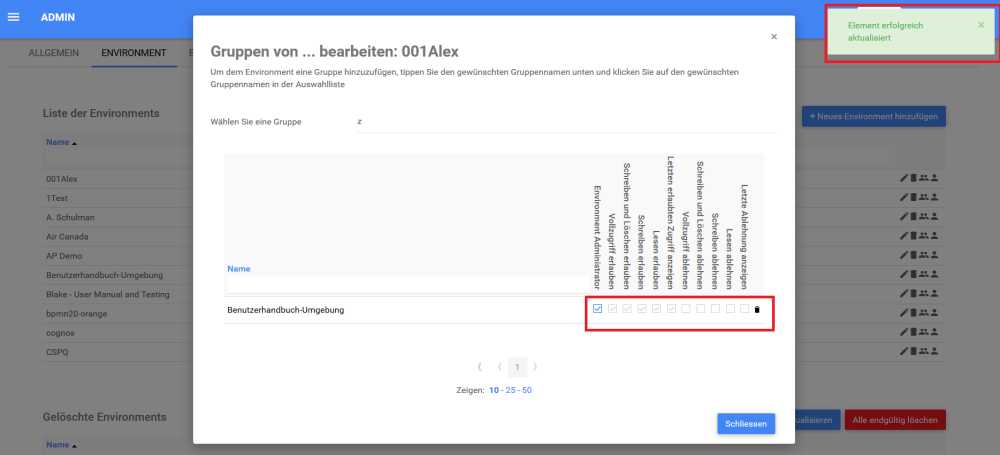Click the Schliessen button
The width and height of the screenshot is (1000, 455).
pyautogui.click(x=746, y=424)
